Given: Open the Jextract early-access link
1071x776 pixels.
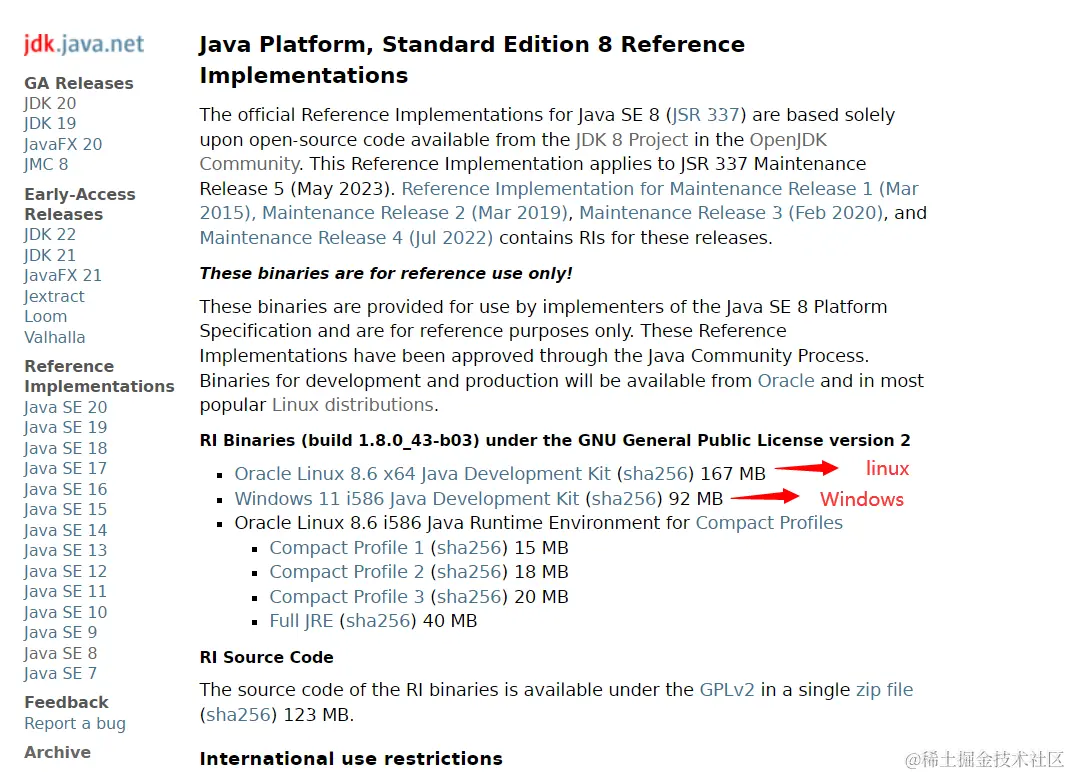Looking at the screenshot, I should (x=54, y=296).
